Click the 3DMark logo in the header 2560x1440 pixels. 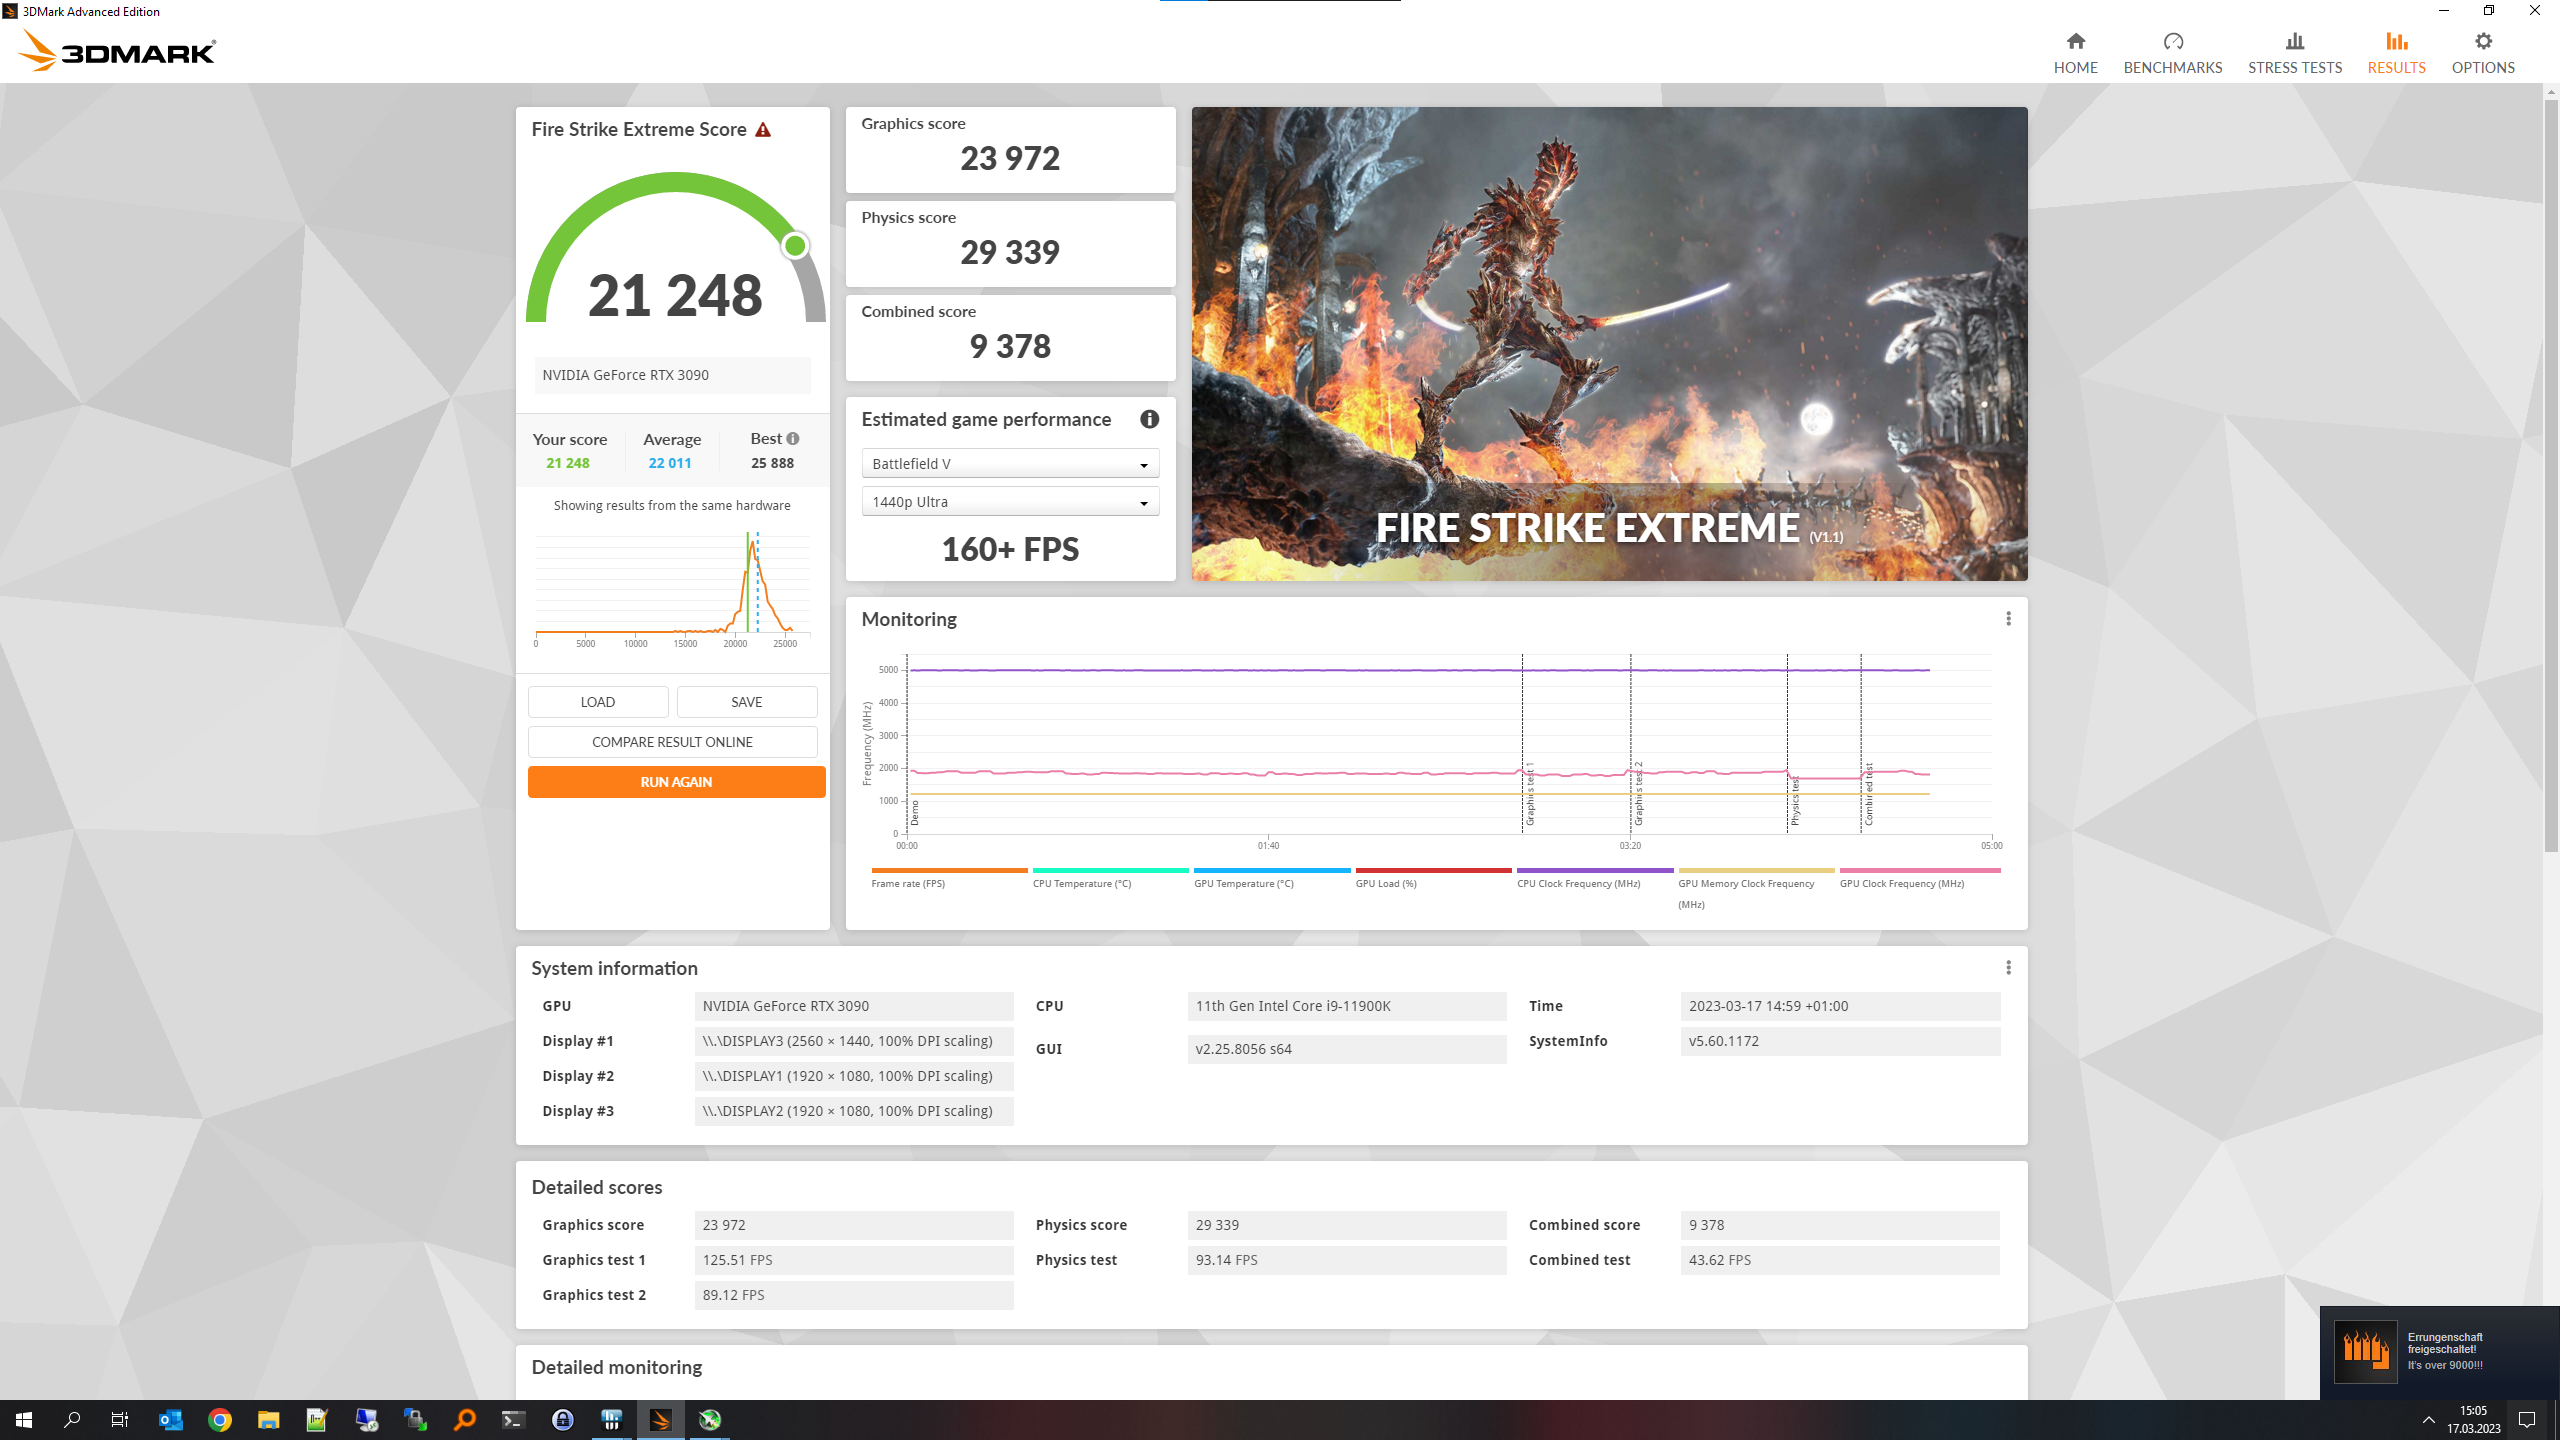pyautogui.click(x=118, y=50)
